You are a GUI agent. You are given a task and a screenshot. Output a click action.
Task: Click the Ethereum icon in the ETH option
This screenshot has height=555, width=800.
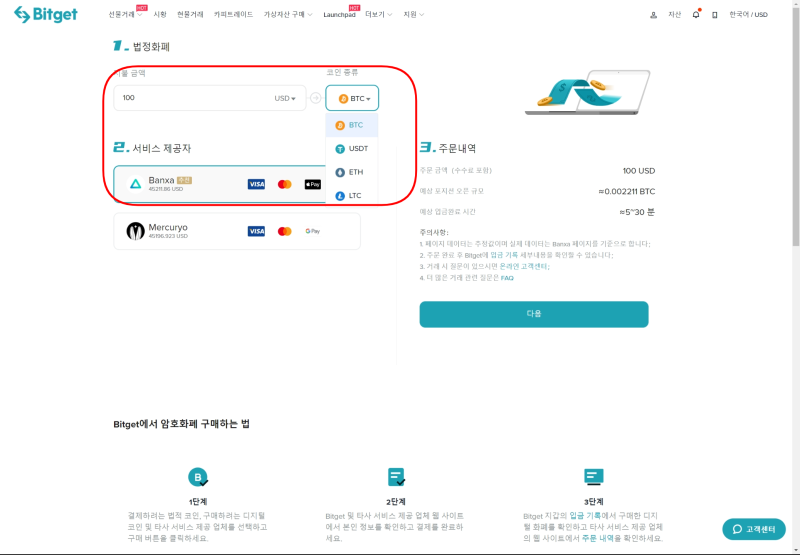340,172
